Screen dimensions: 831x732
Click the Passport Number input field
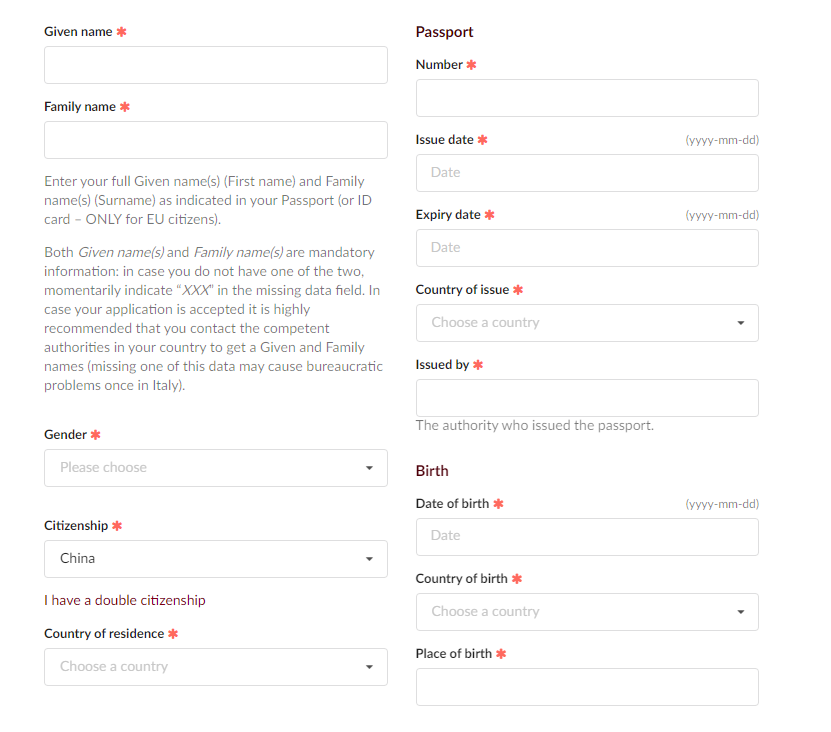pos(587,98)
